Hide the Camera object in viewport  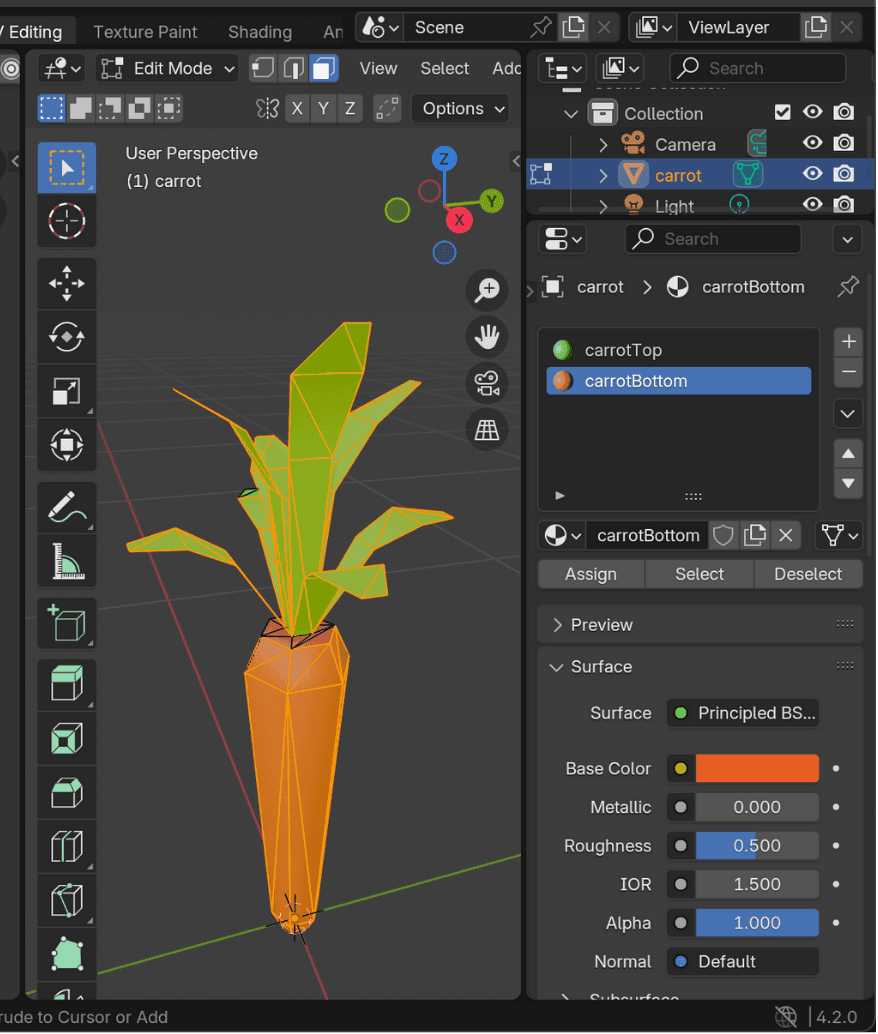813,142
